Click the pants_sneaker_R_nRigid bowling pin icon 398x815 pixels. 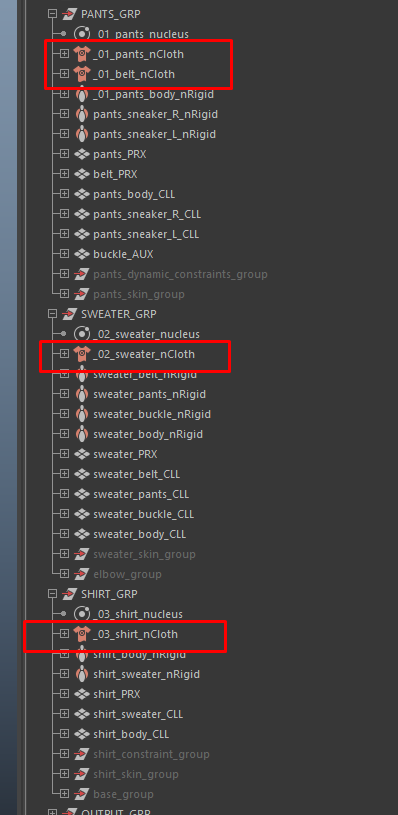82,114
